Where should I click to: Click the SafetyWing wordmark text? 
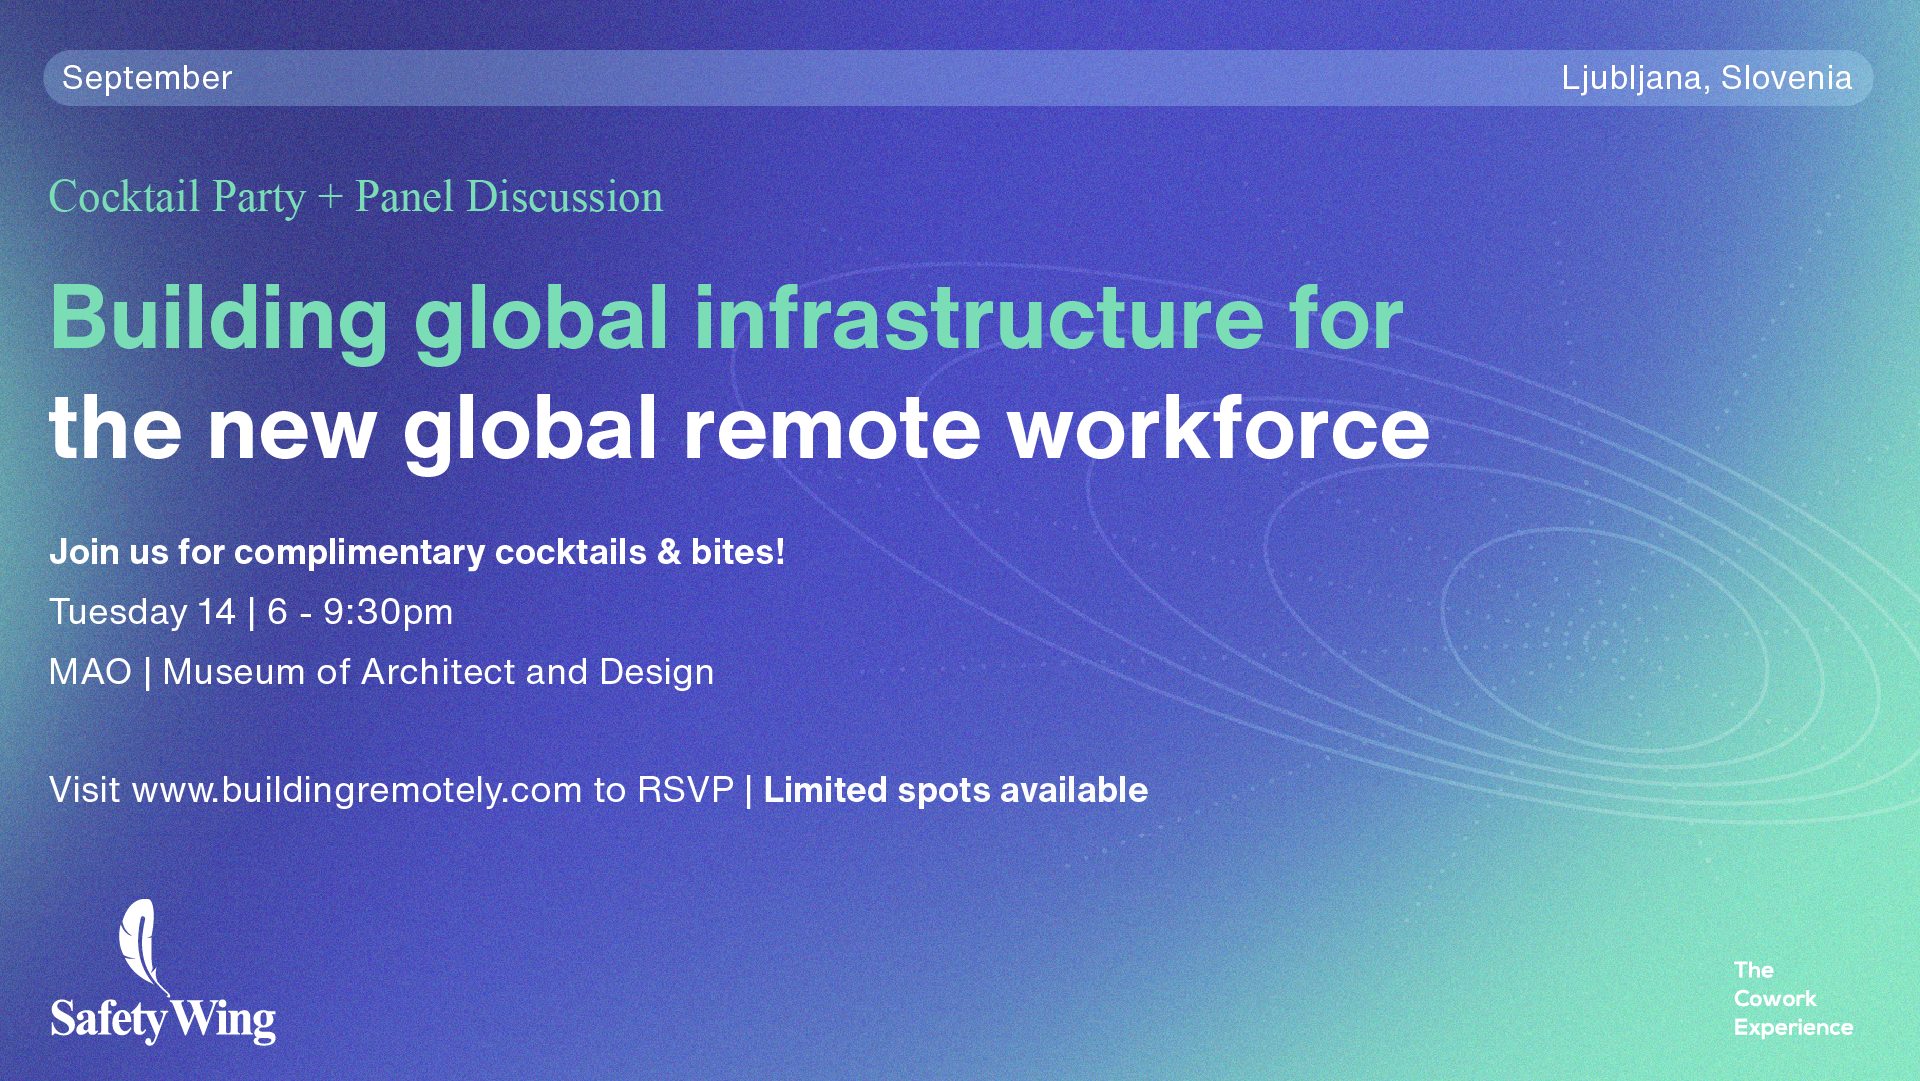point(162,1020)
